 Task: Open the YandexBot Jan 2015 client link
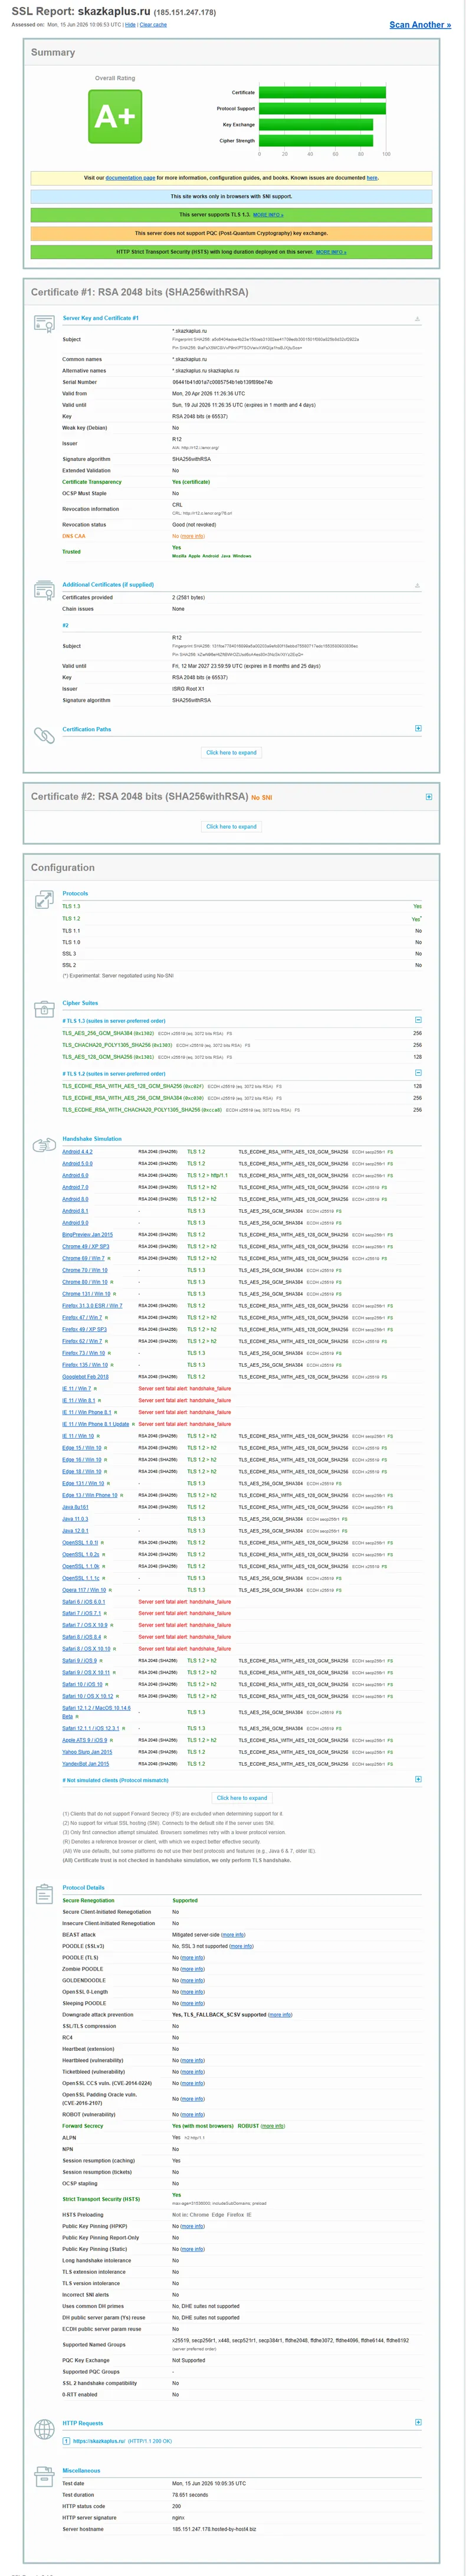(x=86, y=1764)
